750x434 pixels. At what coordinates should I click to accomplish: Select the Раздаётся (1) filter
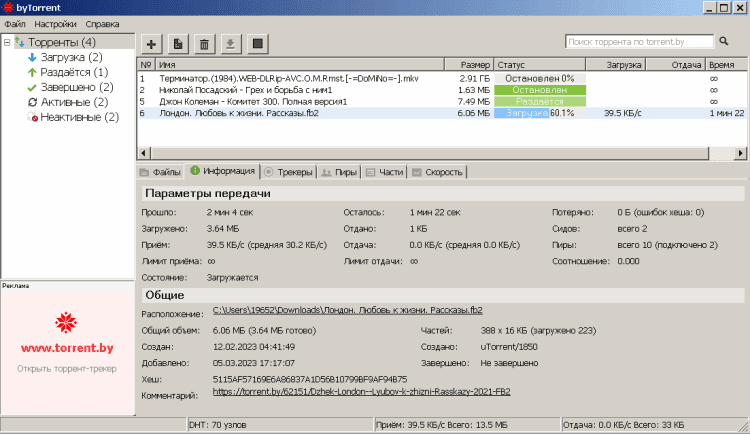pos(72,72)
